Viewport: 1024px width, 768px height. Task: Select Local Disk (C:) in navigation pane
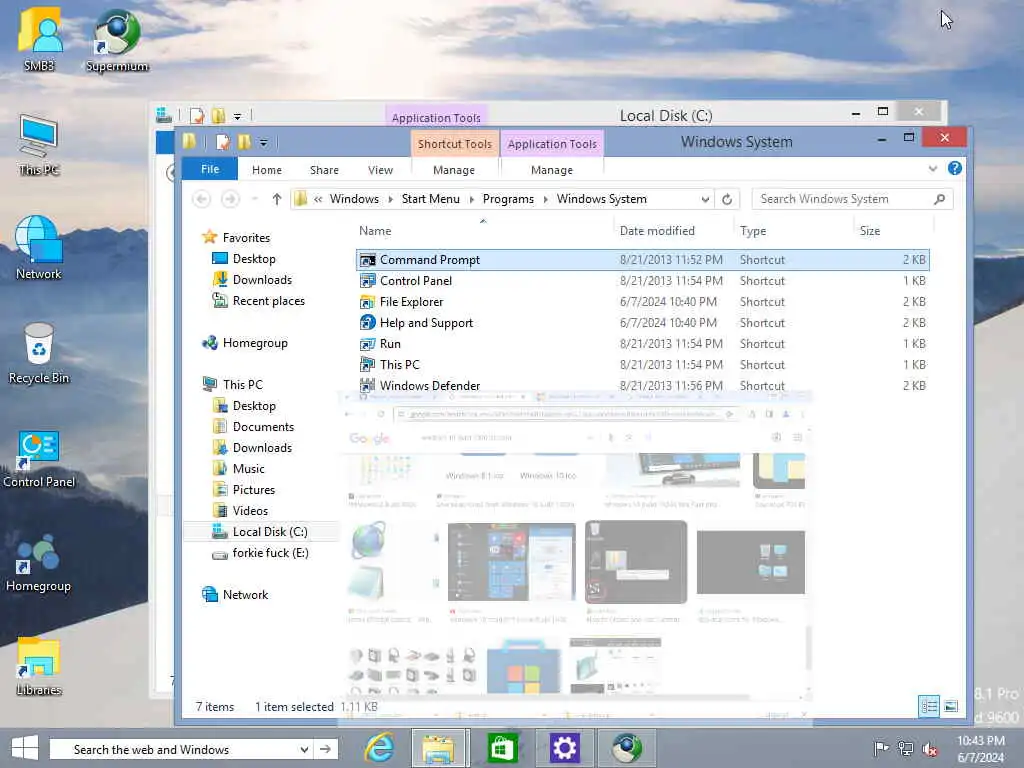coord(260,532)
